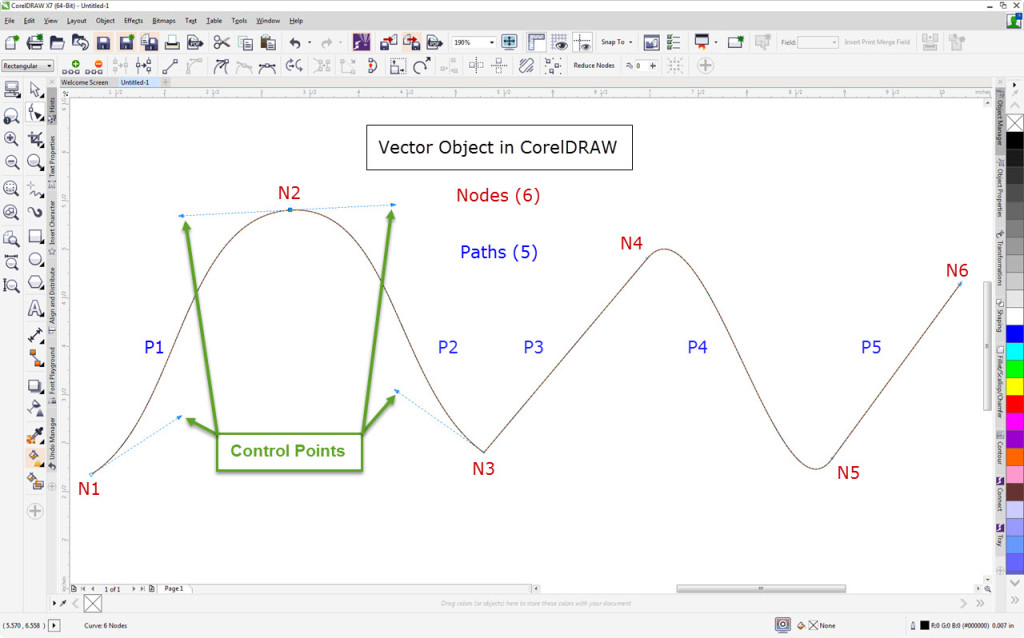
Task: Select the Page 1 tab
Action: point(174,588)
